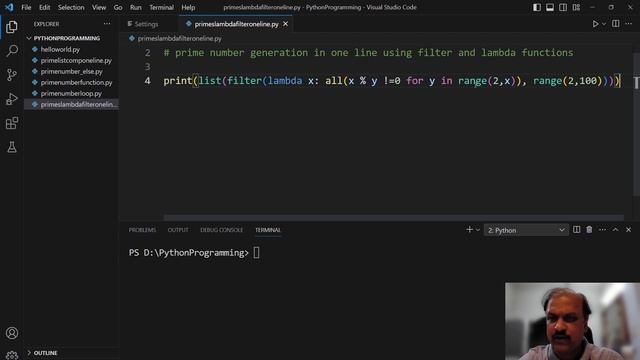Switch to the OUTPUT panel tab
This screenshot has height=360, width=640.
tap(178, 230)
